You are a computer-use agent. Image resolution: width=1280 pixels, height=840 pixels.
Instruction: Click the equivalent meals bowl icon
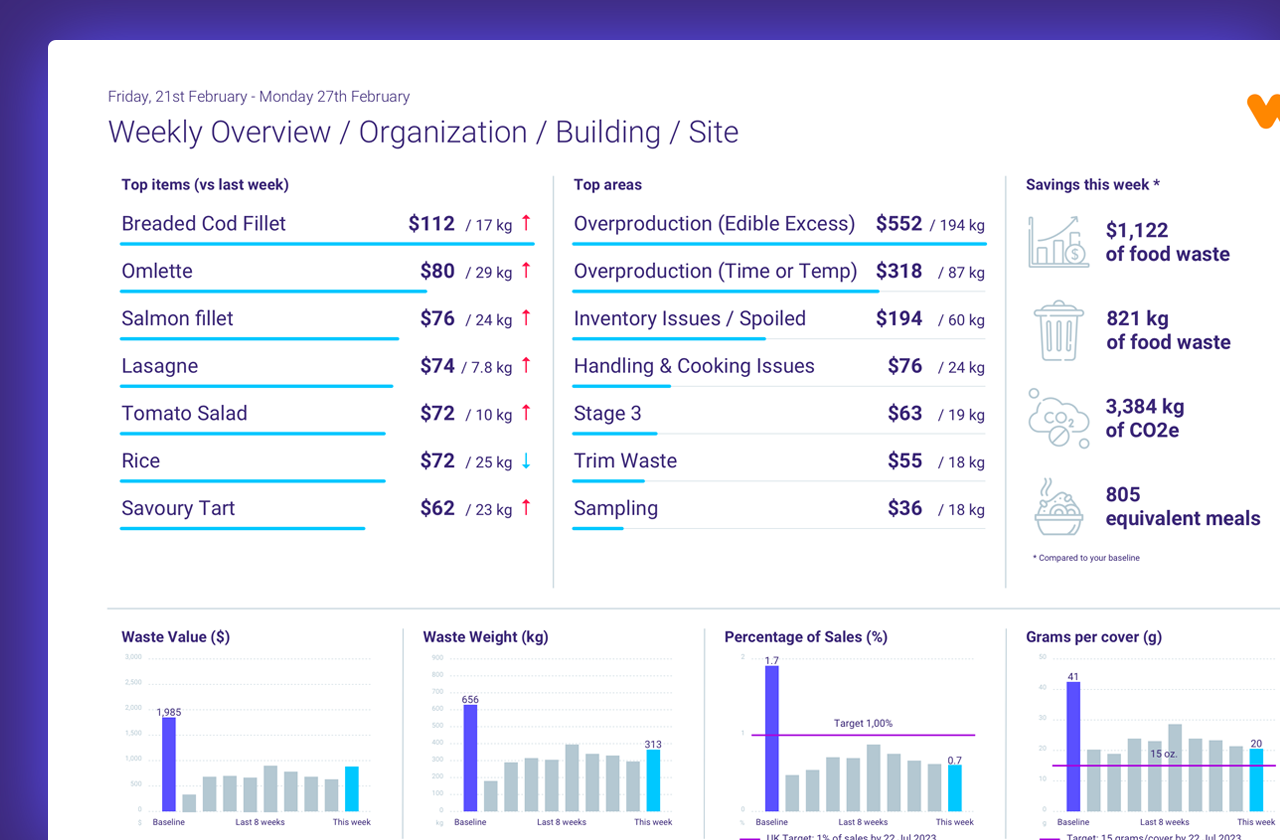pos(1058,507)
